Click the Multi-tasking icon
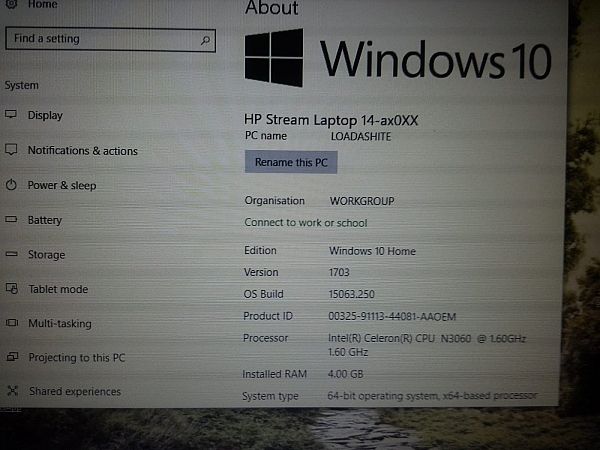The width and height of the screenshot is (600, 450). click(x=12, y=323)
